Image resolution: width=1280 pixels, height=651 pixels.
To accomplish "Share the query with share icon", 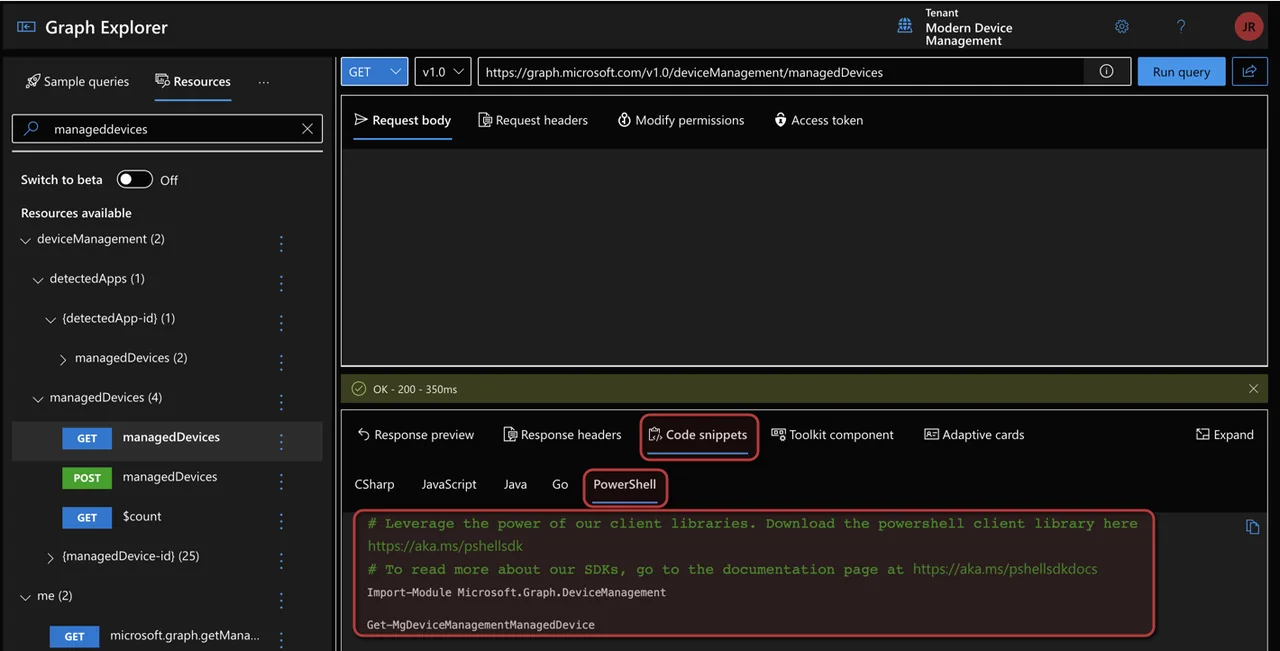I will click(x=1248, y=71).
